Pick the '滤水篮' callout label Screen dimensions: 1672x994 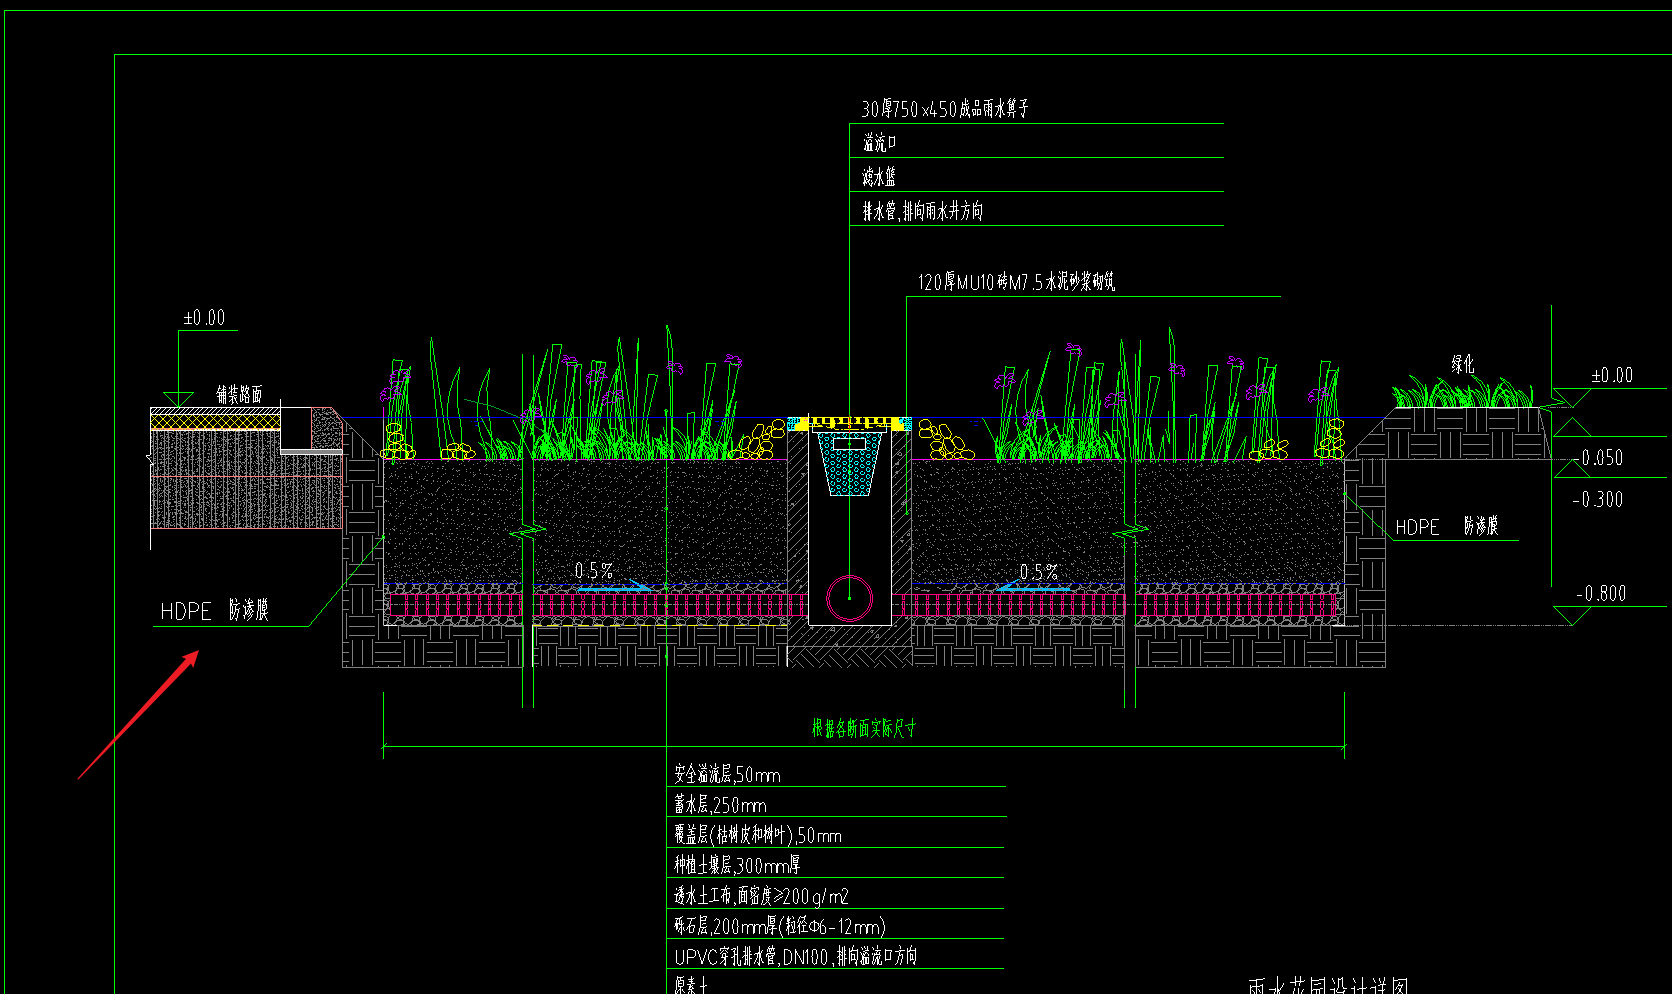point(880,177)
